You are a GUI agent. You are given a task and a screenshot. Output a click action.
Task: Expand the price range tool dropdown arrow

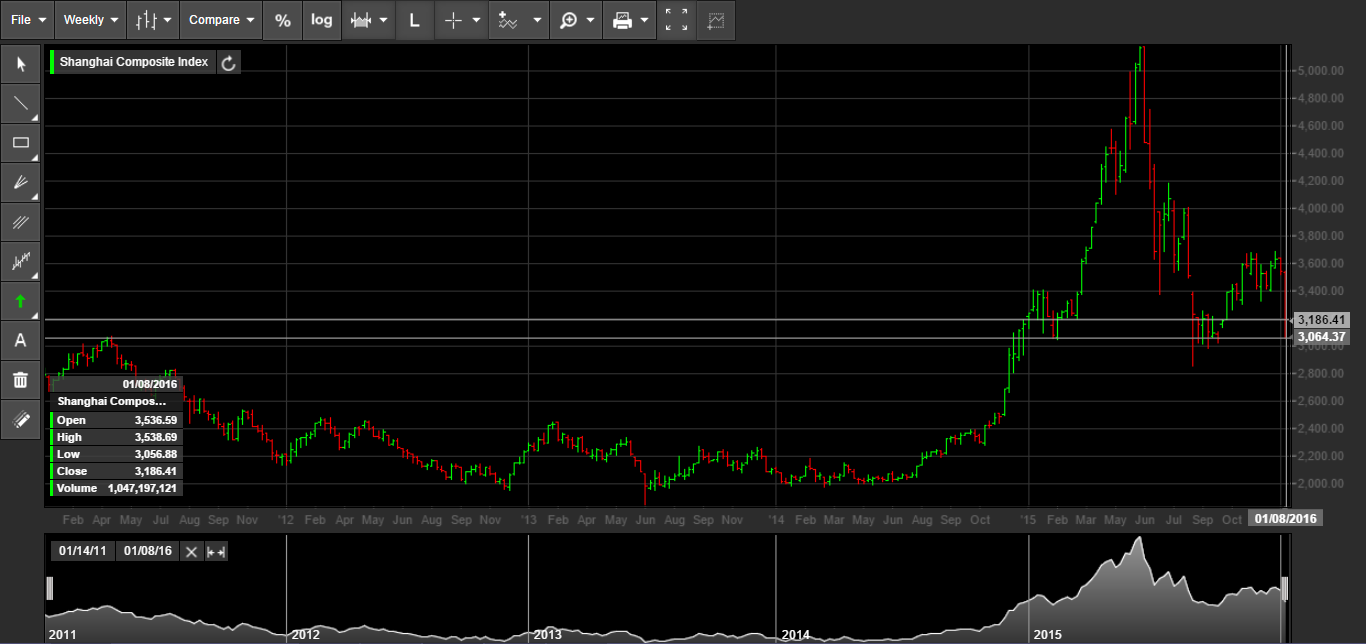point(384,20)
